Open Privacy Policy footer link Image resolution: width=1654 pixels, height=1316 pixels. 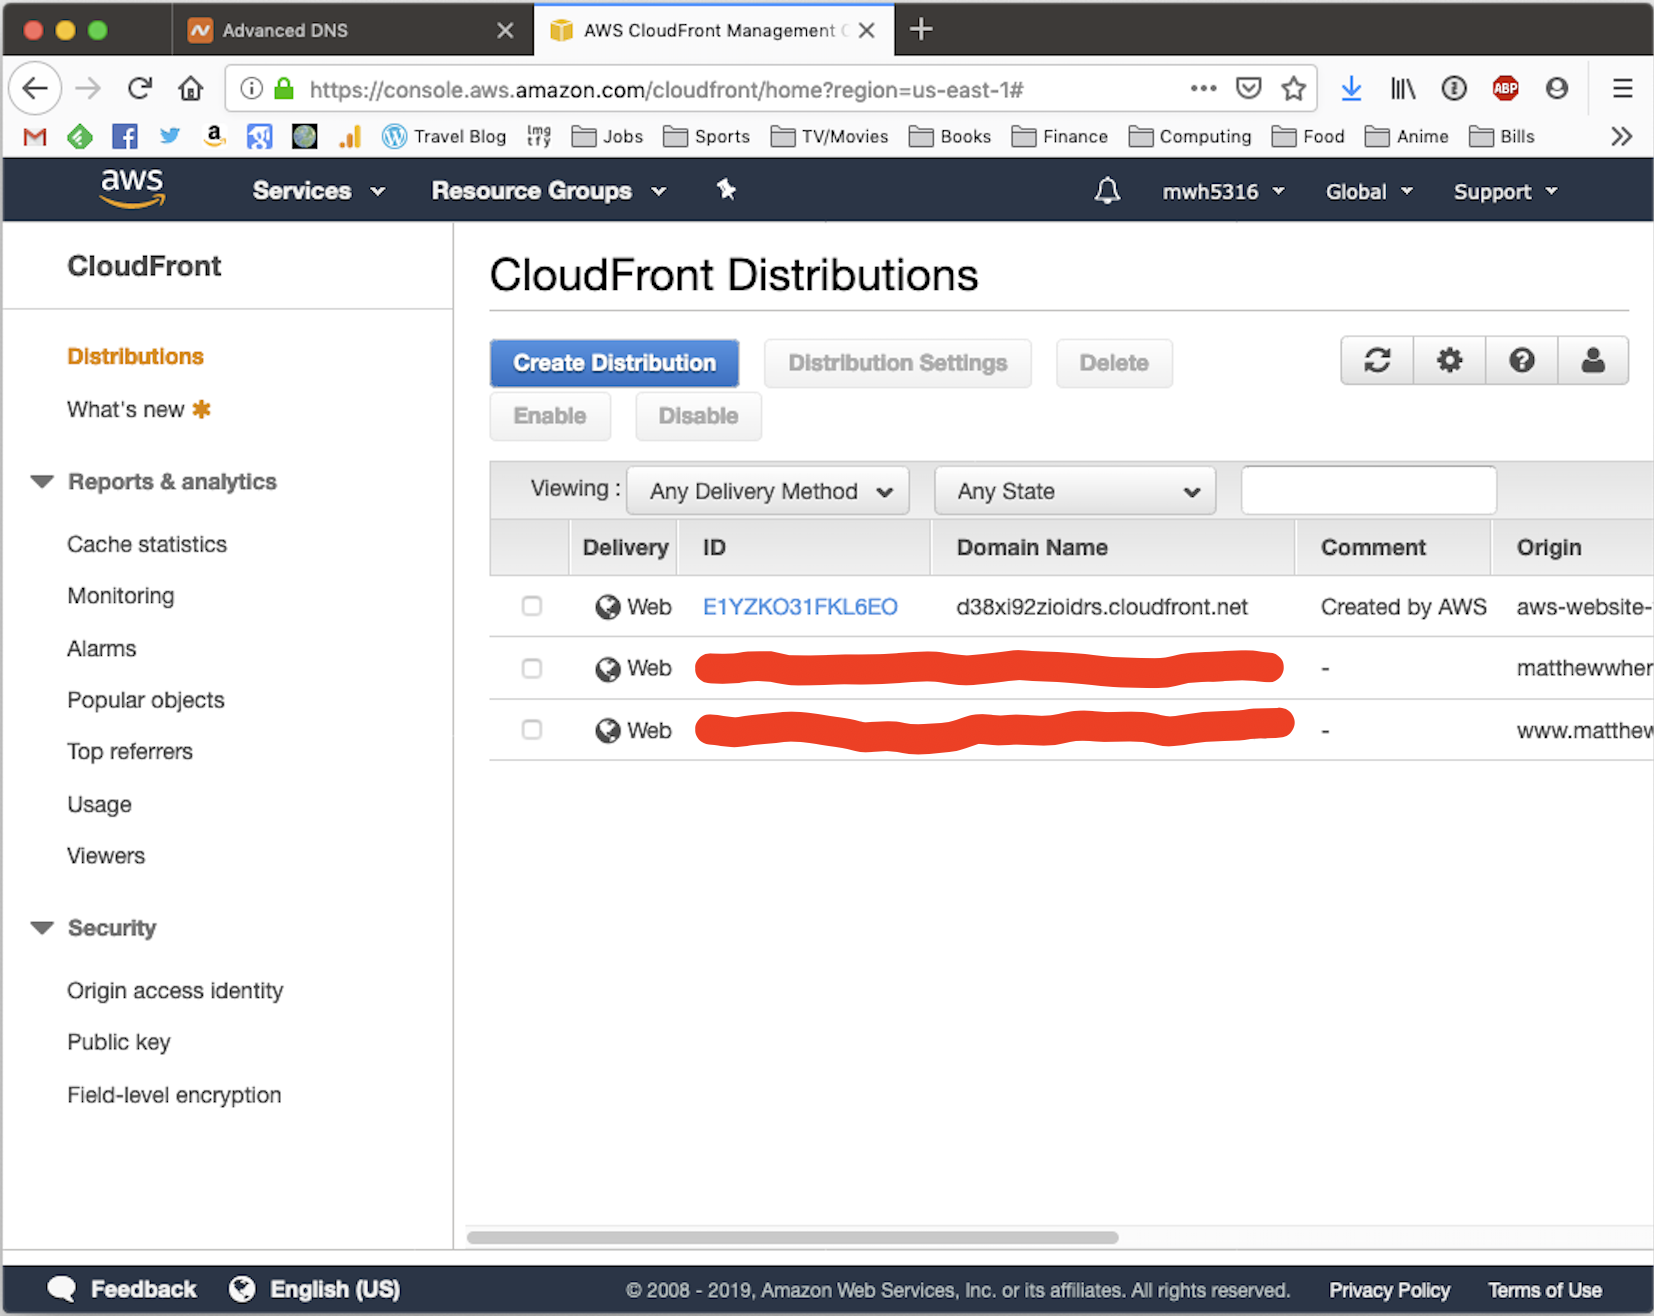tap(1389, 1290)
